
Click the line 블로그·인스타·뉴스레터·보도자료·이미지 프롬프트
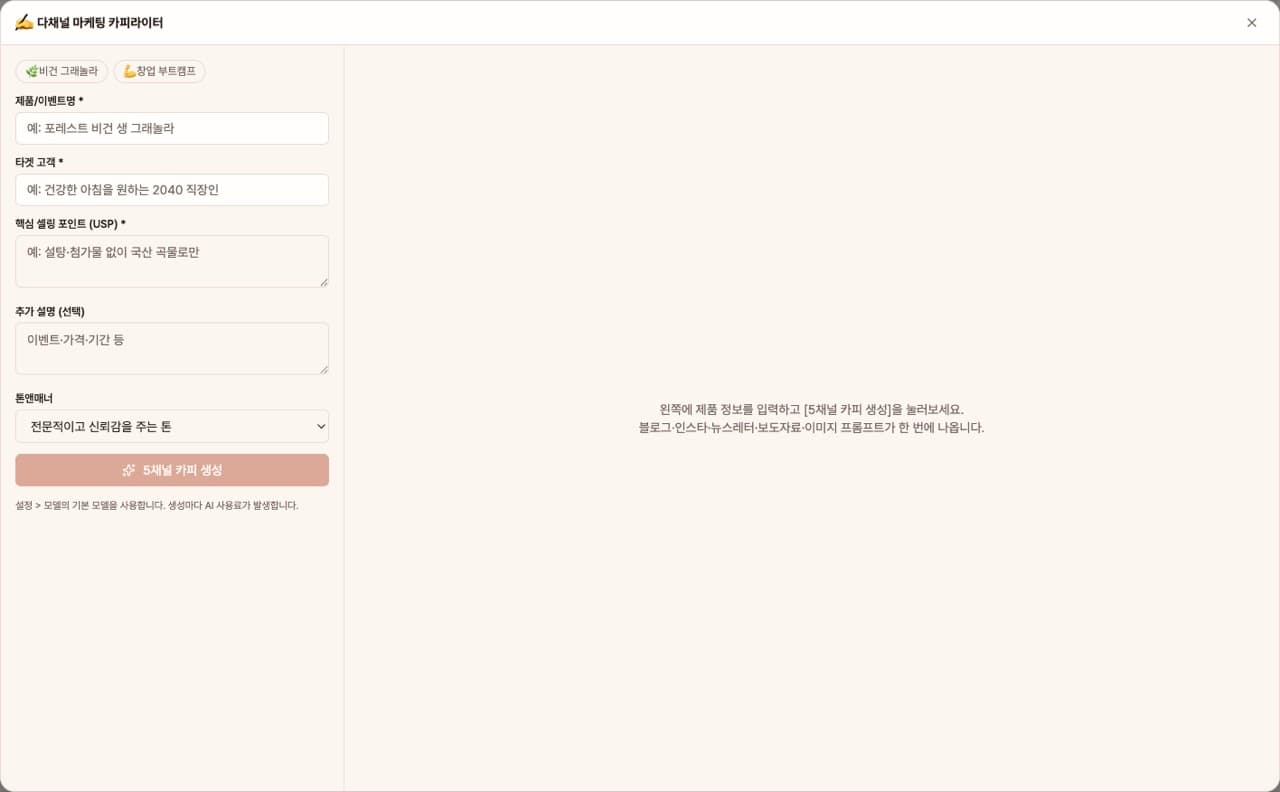[811, 428]
